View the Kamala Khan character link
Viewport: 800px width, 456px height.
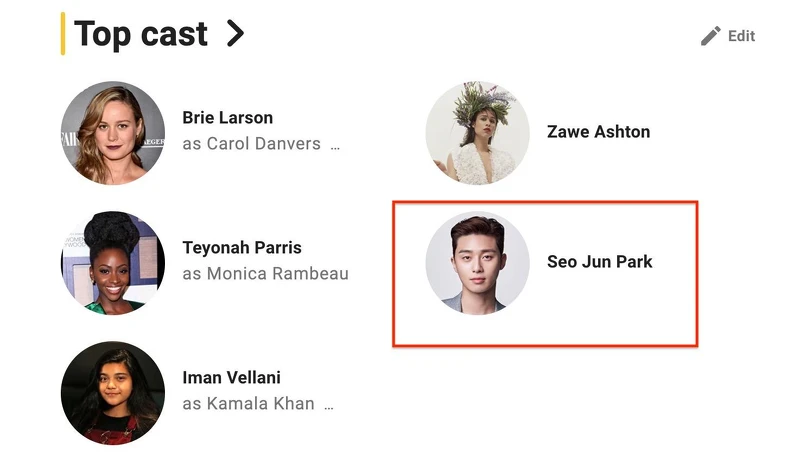pos(260,404)
